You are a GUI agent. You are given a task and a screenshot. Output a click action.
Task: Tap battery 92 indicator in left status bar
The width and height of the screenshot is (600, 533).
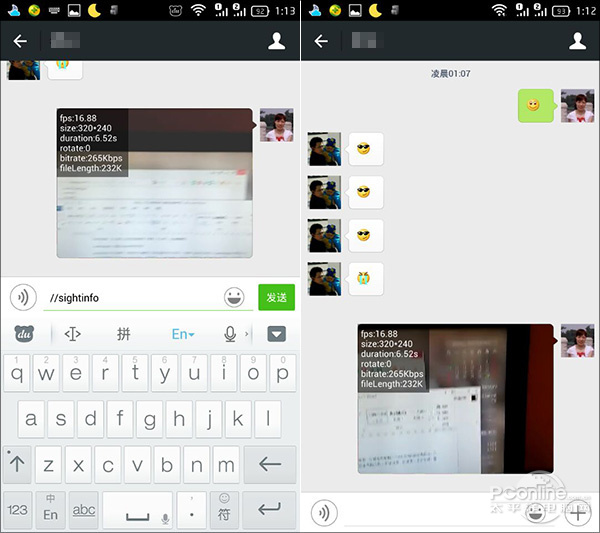pos(260,11)
